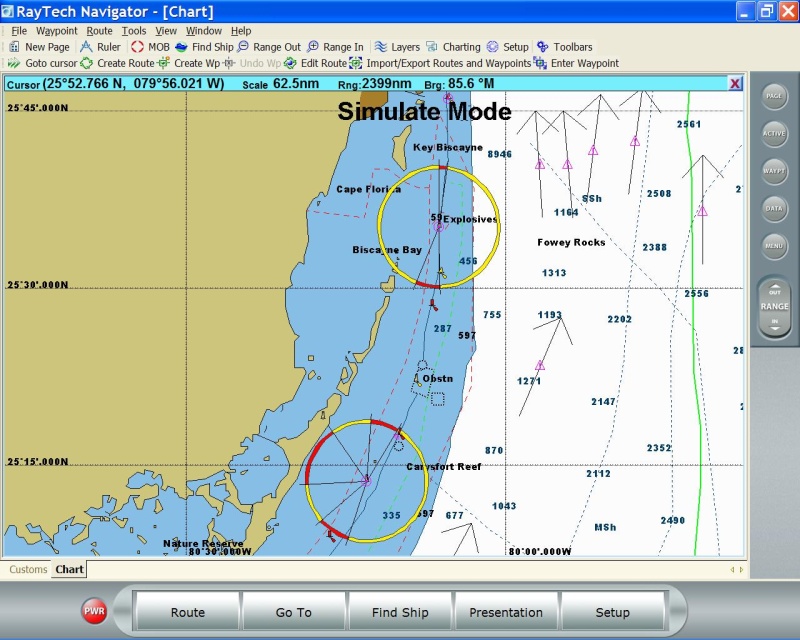Click the Brg 85.6 °M readout
The height and width of the screenshot is (640, 800).
click(459, 84)
